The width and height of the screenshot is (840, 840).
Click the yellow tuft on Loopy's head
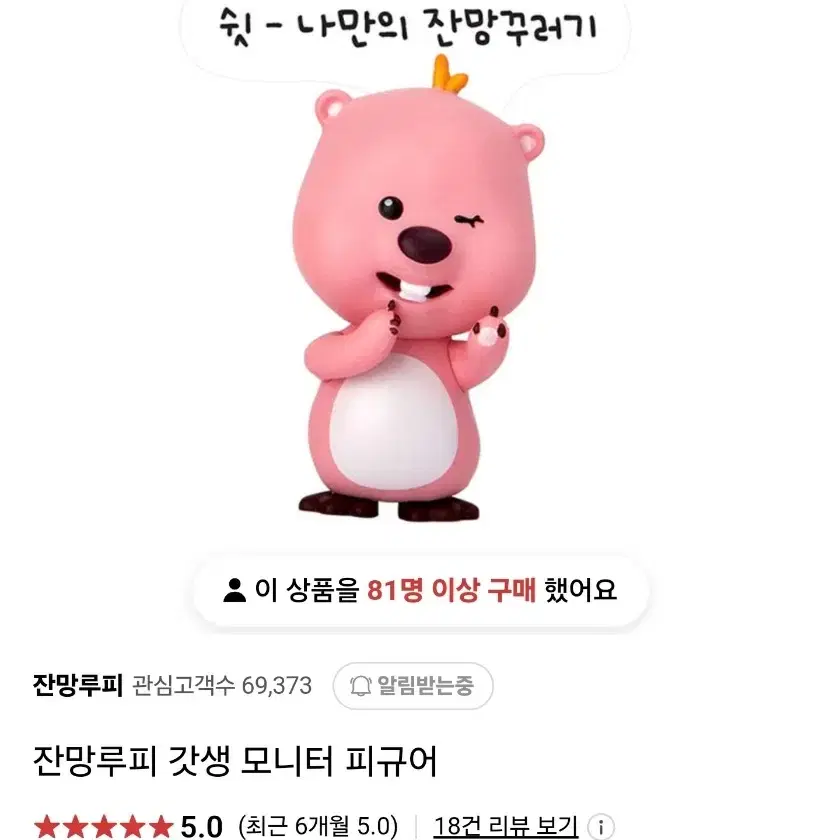(x=448, y=74)
